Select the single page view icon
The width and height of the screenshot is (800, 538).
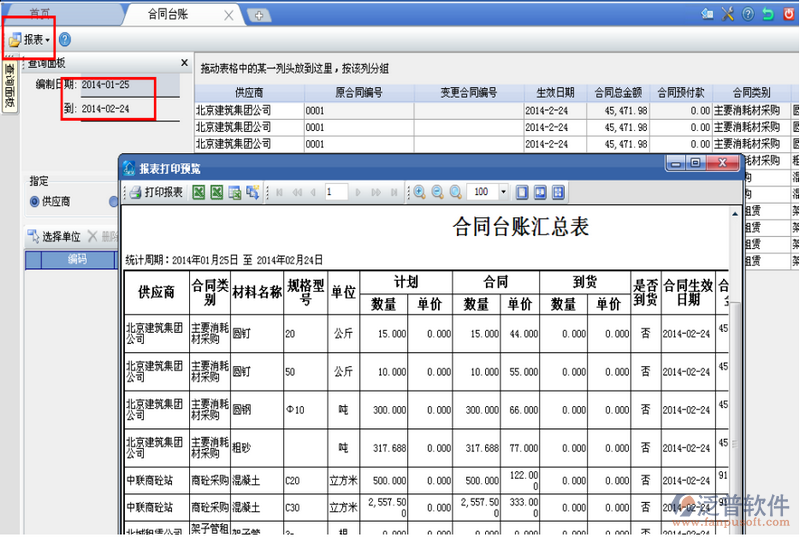[x=522, y=192]
